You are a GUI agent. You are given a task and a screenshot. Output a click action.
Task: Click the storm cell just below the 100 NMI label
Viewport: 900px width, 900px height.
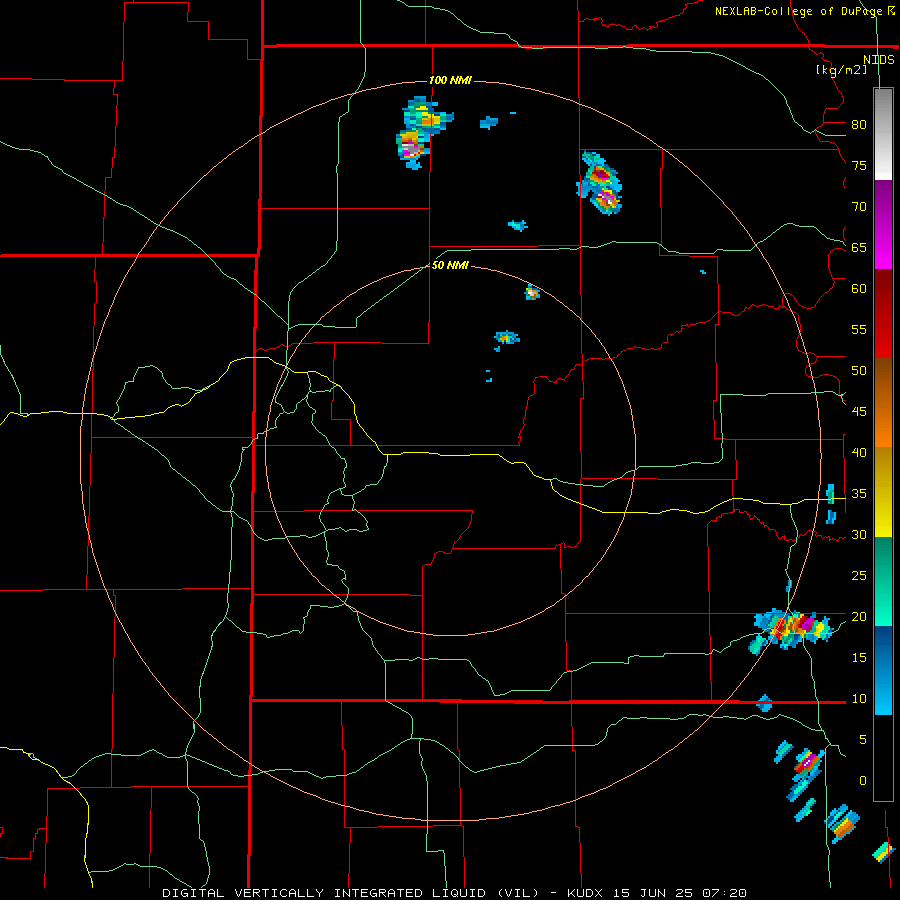tap(424, 132)
